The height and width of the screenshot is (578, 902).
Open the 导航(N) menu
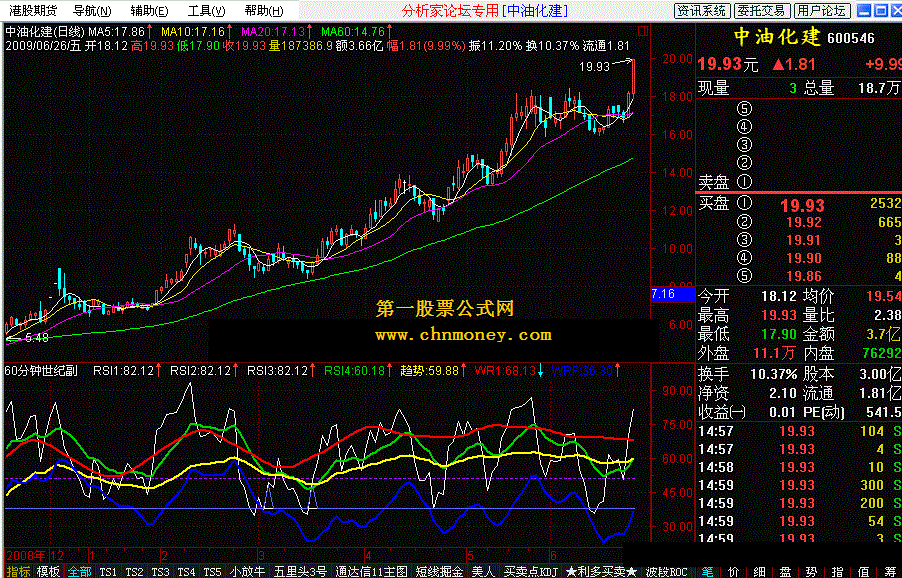(91, 10)
